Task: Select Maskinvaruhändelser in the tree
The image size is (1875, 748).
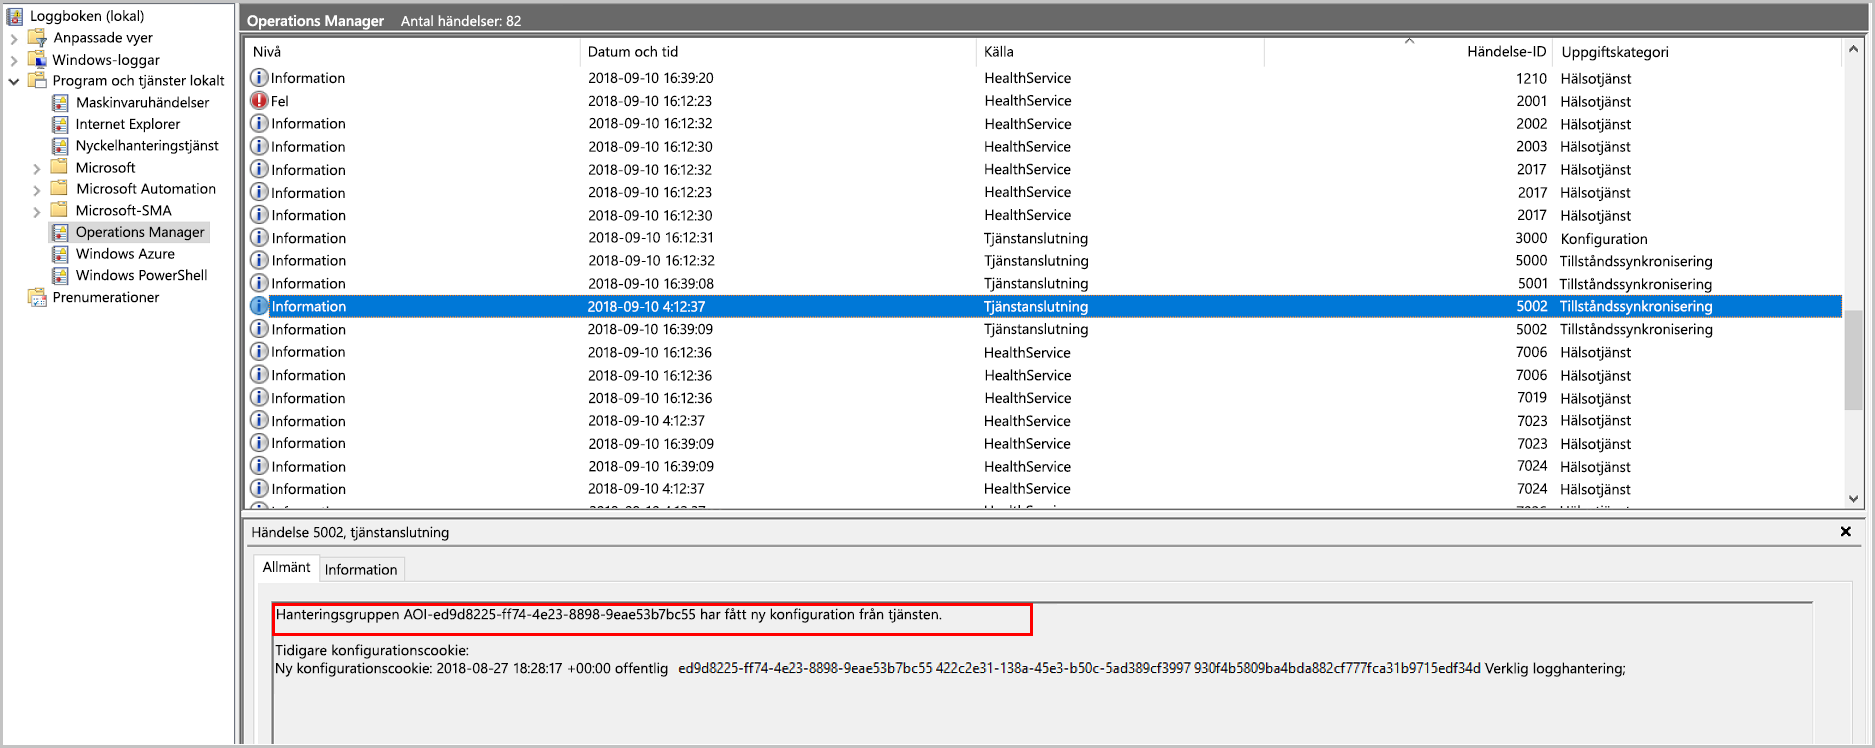Action: point(142,103)
